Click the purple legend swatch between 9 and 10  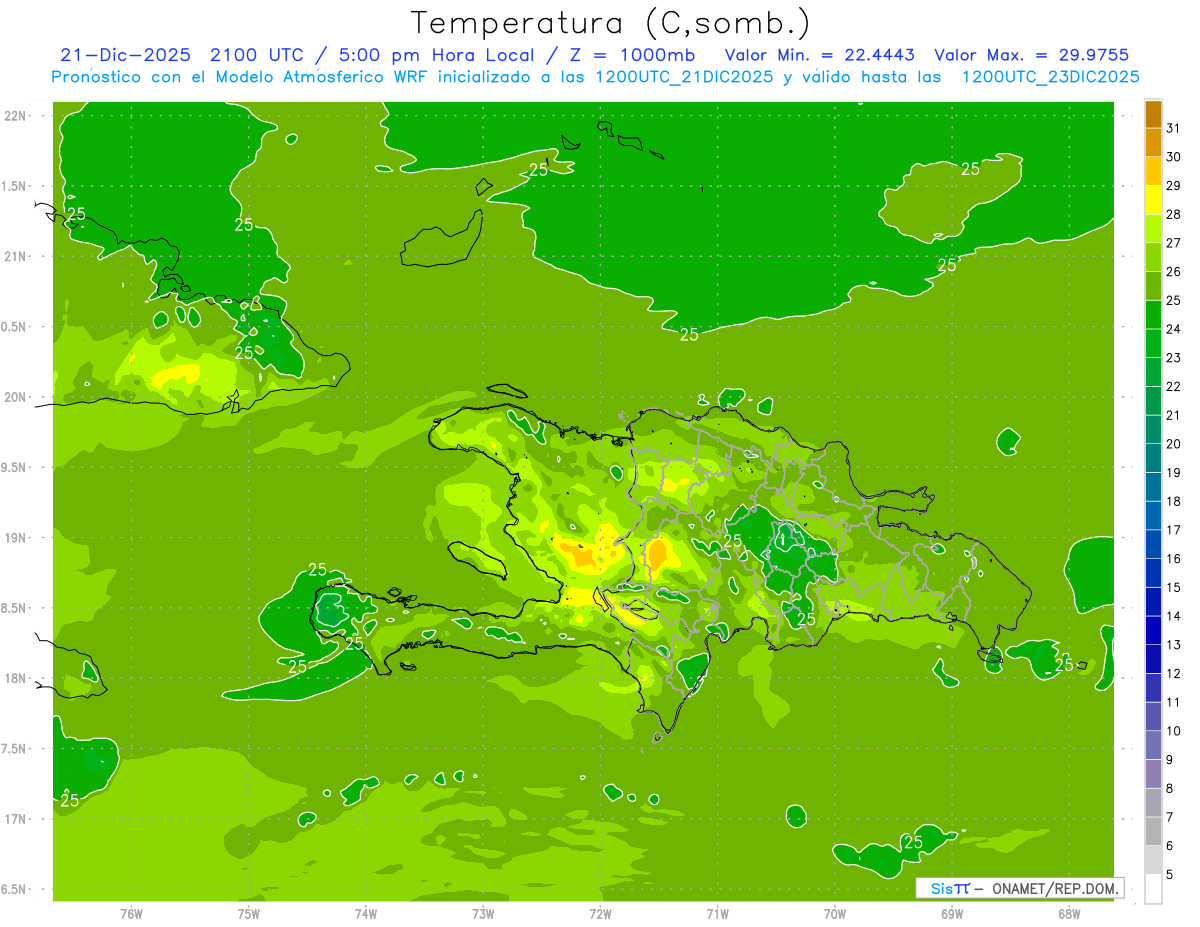(x=1153, y=745)
